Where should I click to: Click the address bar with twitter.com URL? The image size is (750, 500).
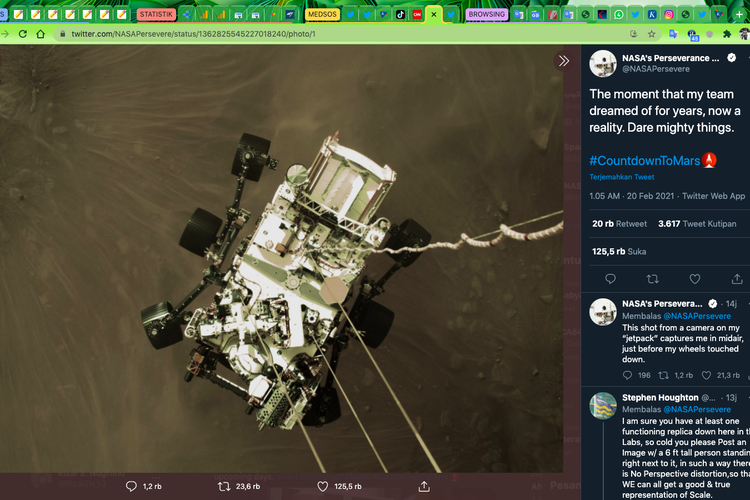[x=200, y=34]
